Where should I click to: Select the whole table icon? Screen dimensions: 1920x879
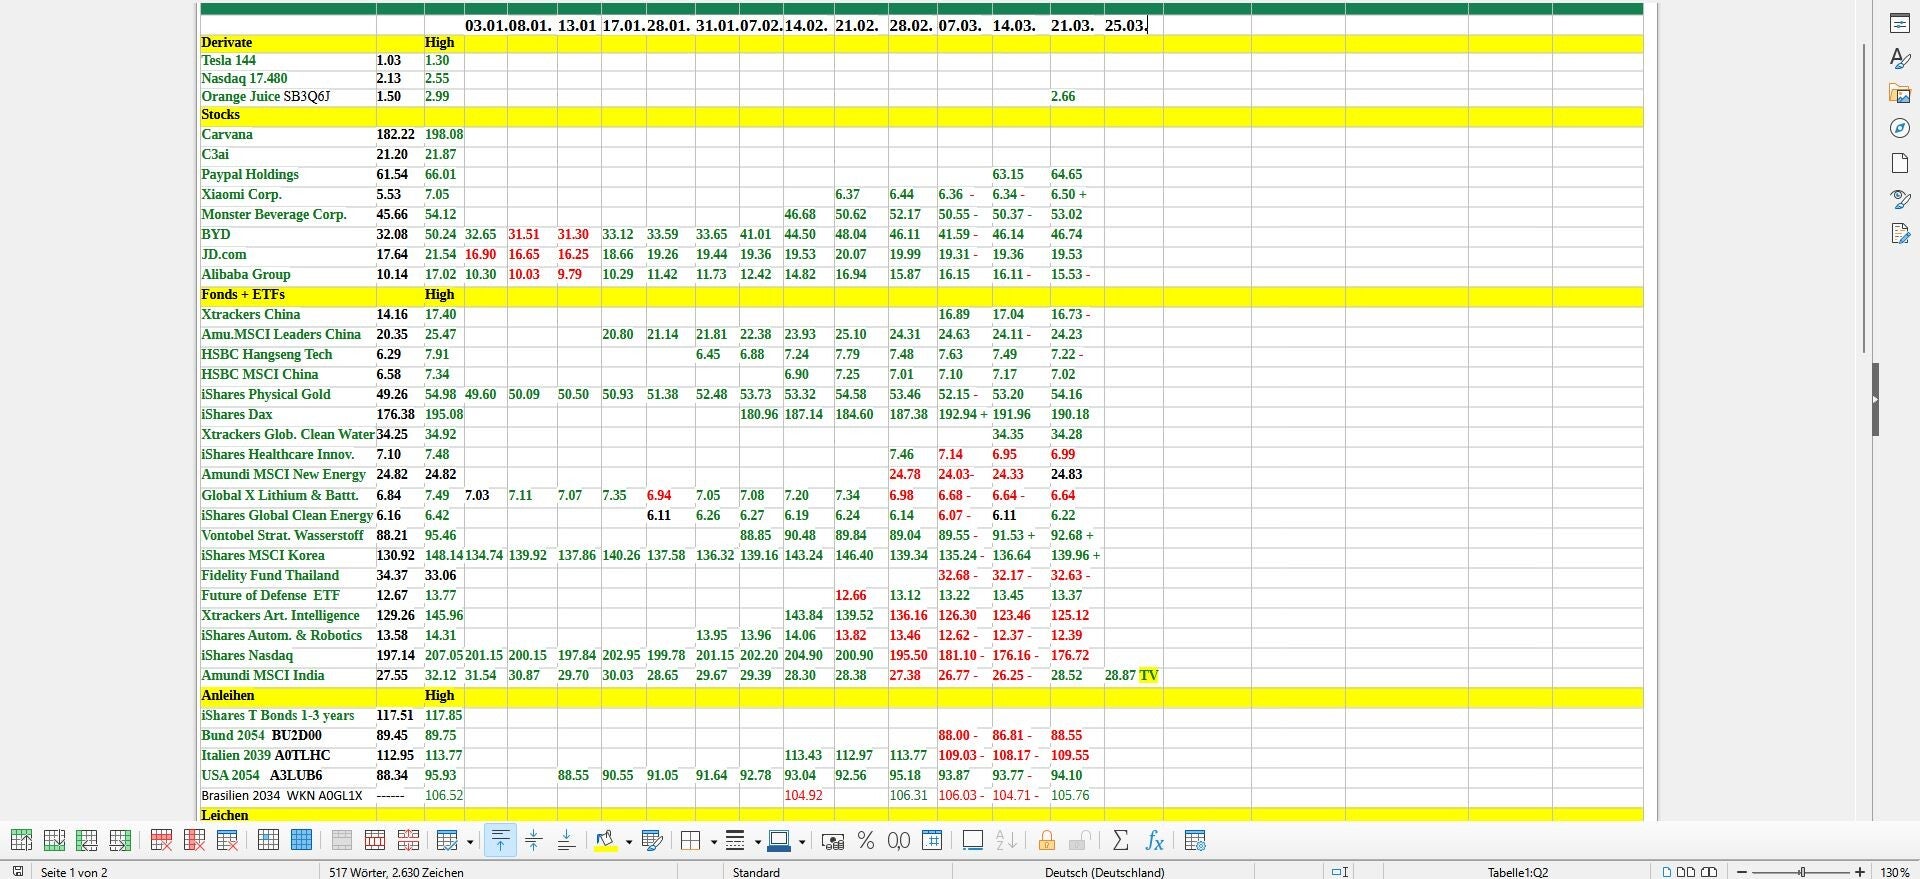[301, 841]
